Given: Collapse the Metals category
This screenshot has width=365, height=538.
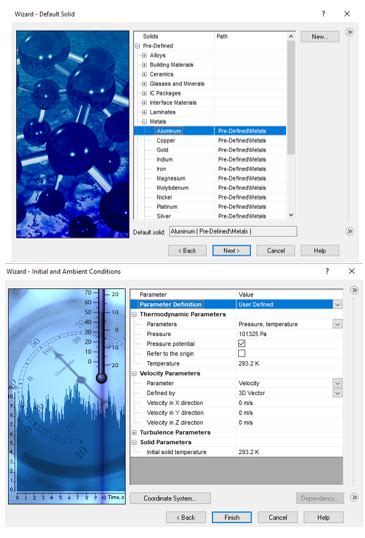Looking at the screenshot, I should pyautogui.click(x=144, y=121).
